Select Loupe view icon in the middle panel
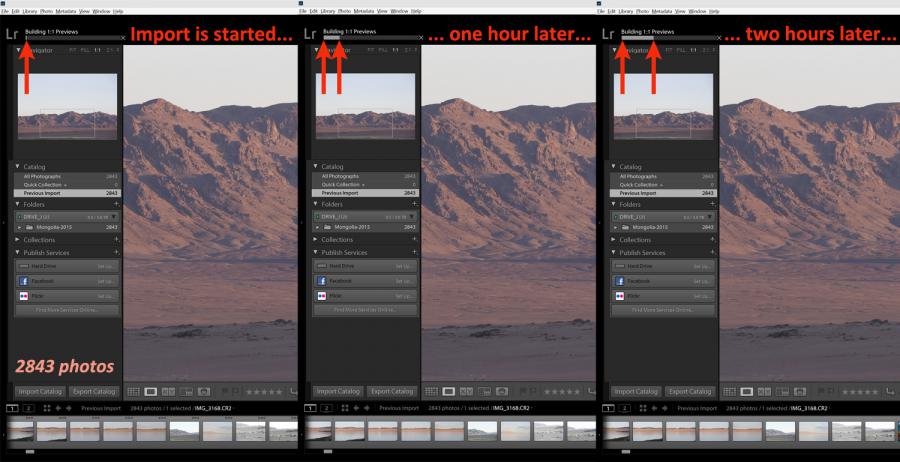Screen dimensions: 900x462 pyautogui.click(x=450, y=391)
